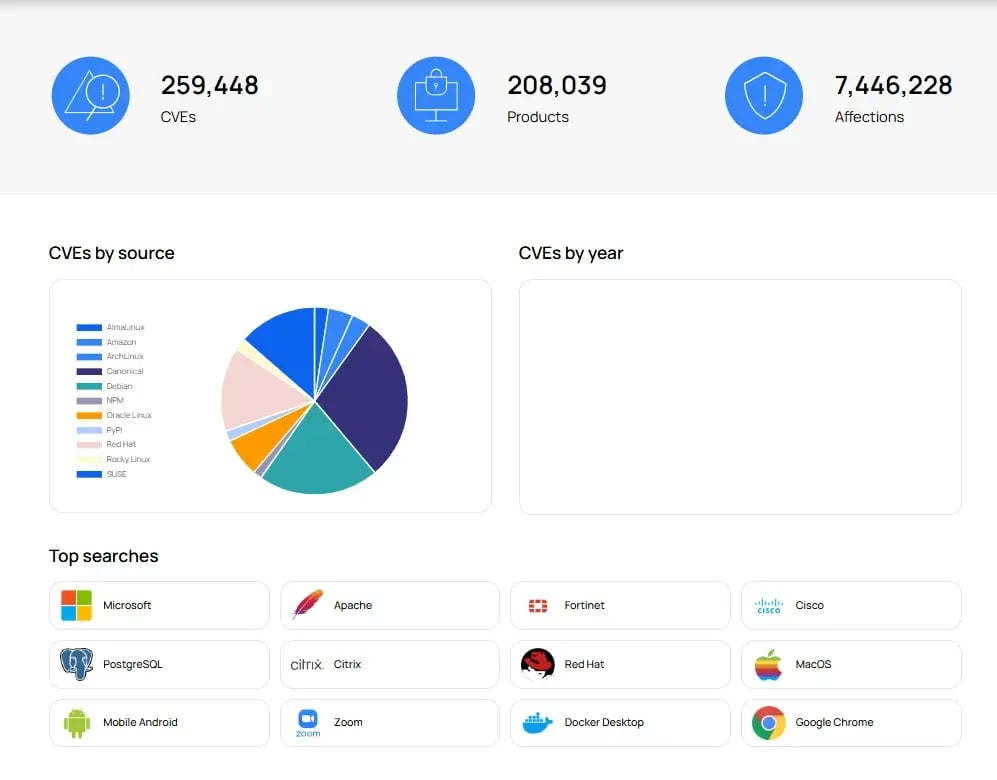This screenshot has width=997, height=780.
Task: Select Red Hat in Top searches
Action: pos(620,664)
